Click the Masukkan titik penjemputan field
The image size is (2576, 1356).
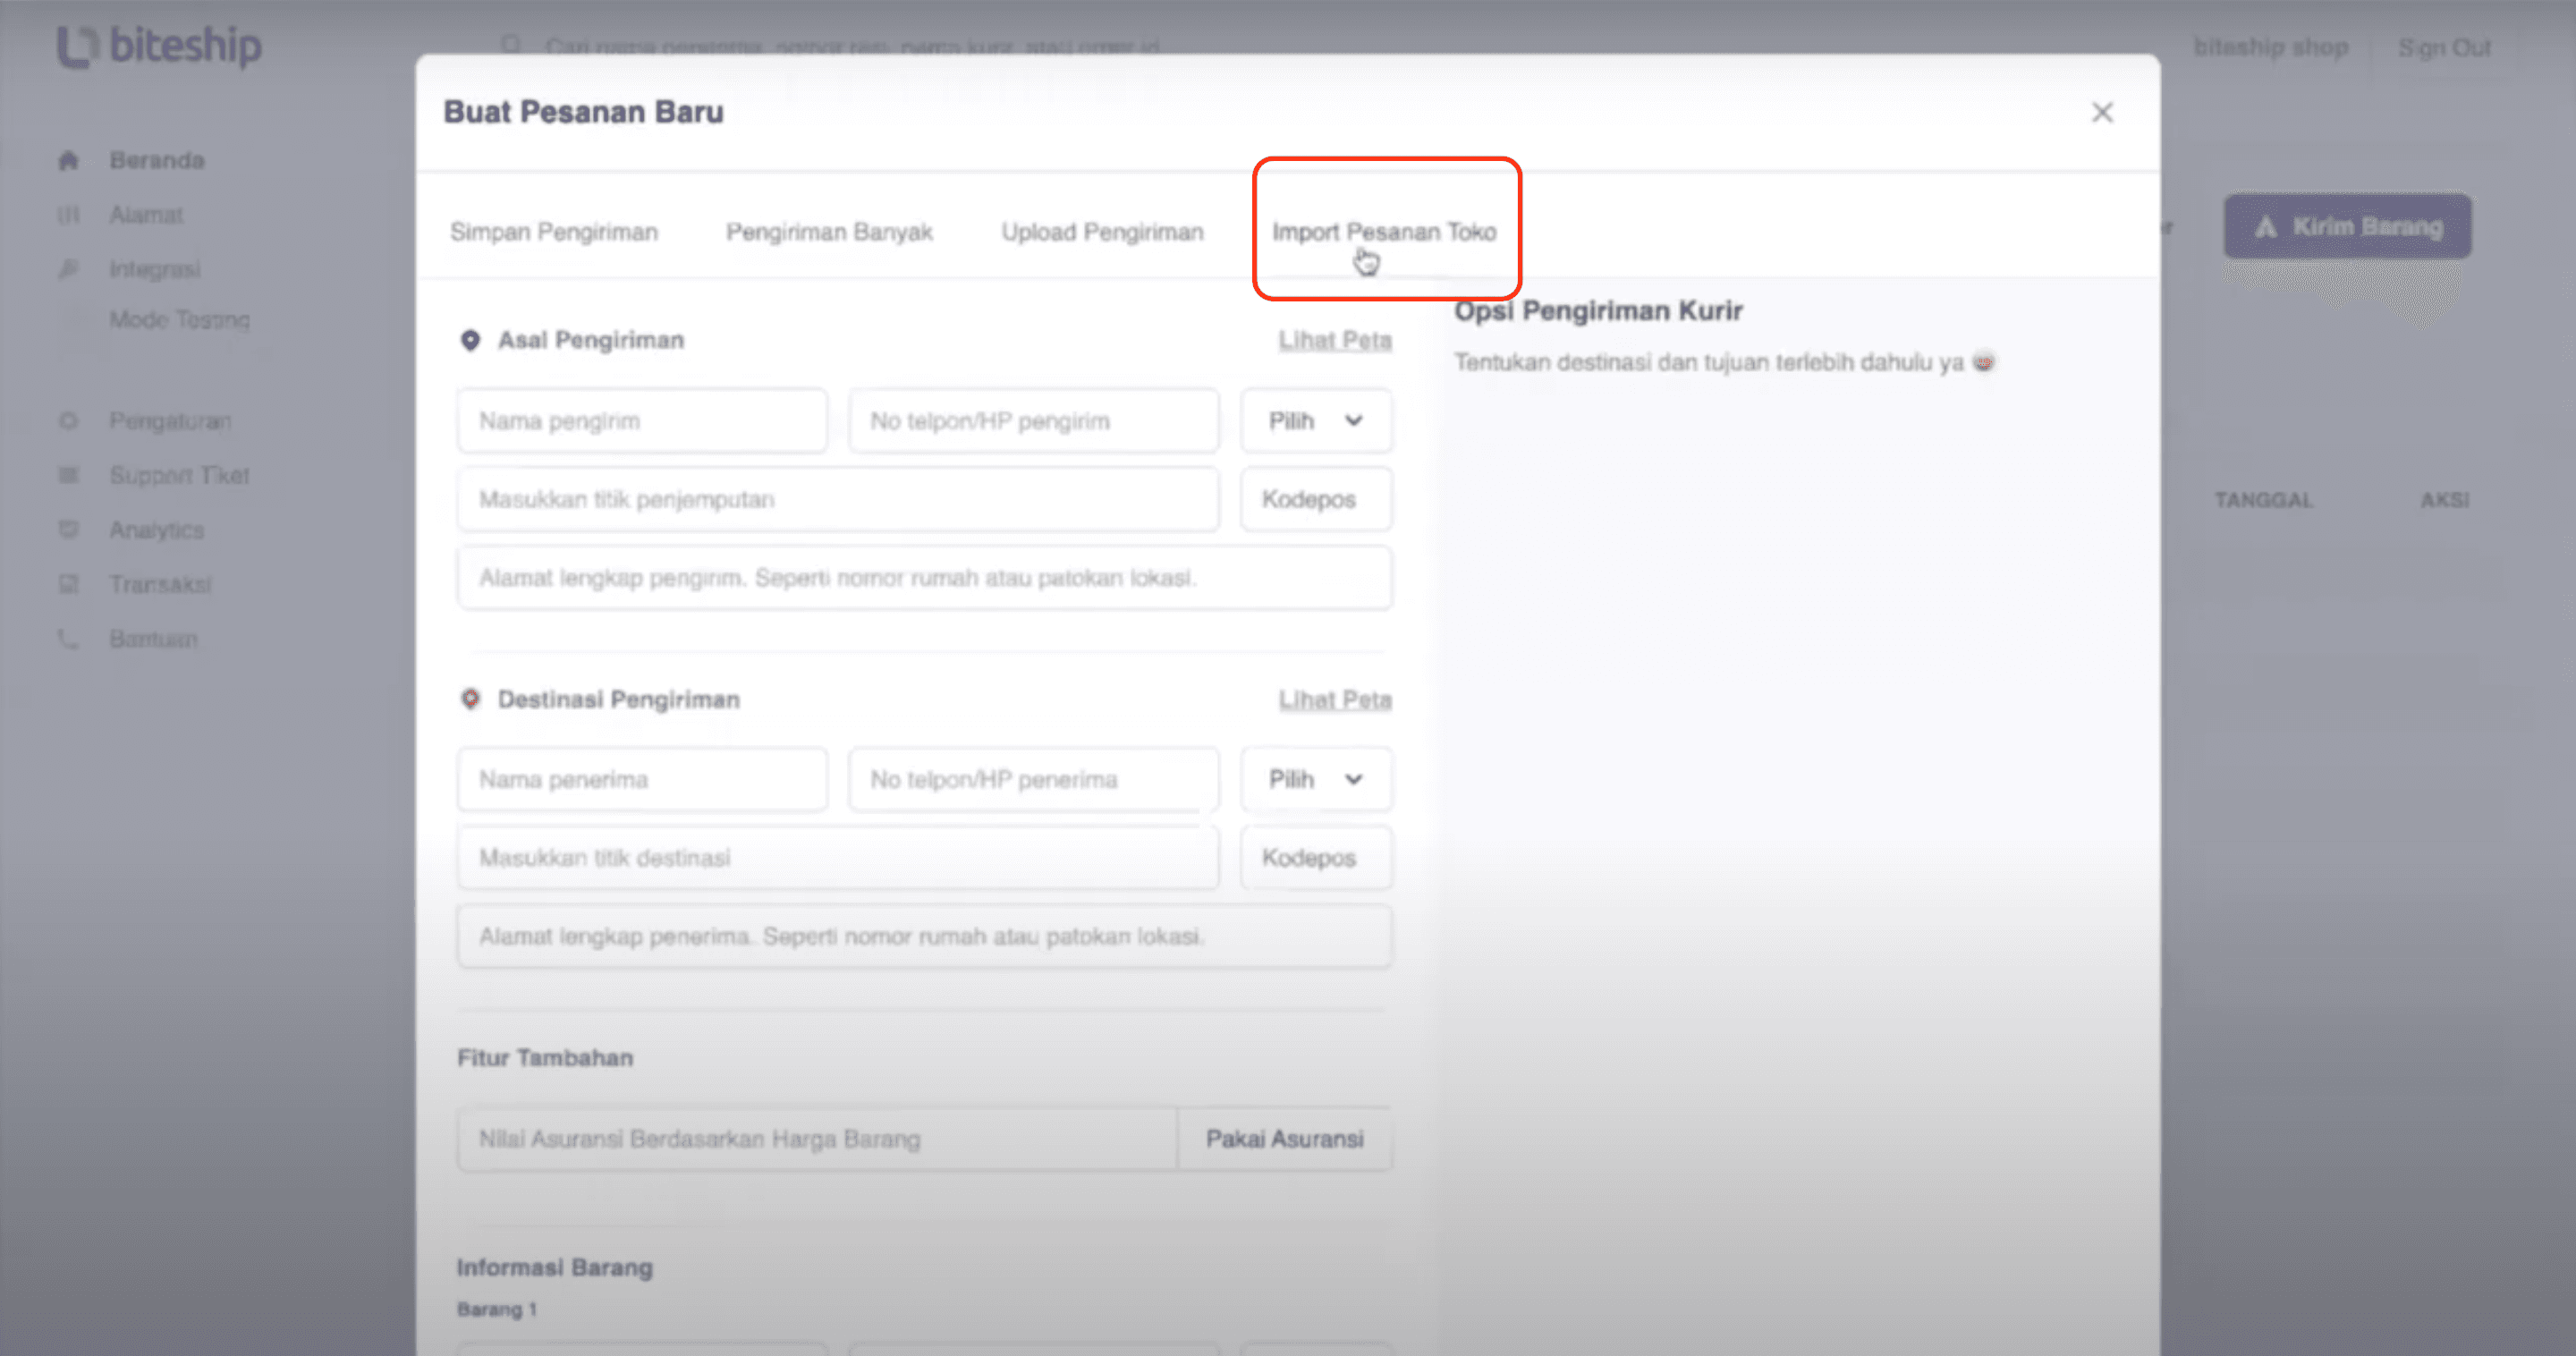pos(838,499)
